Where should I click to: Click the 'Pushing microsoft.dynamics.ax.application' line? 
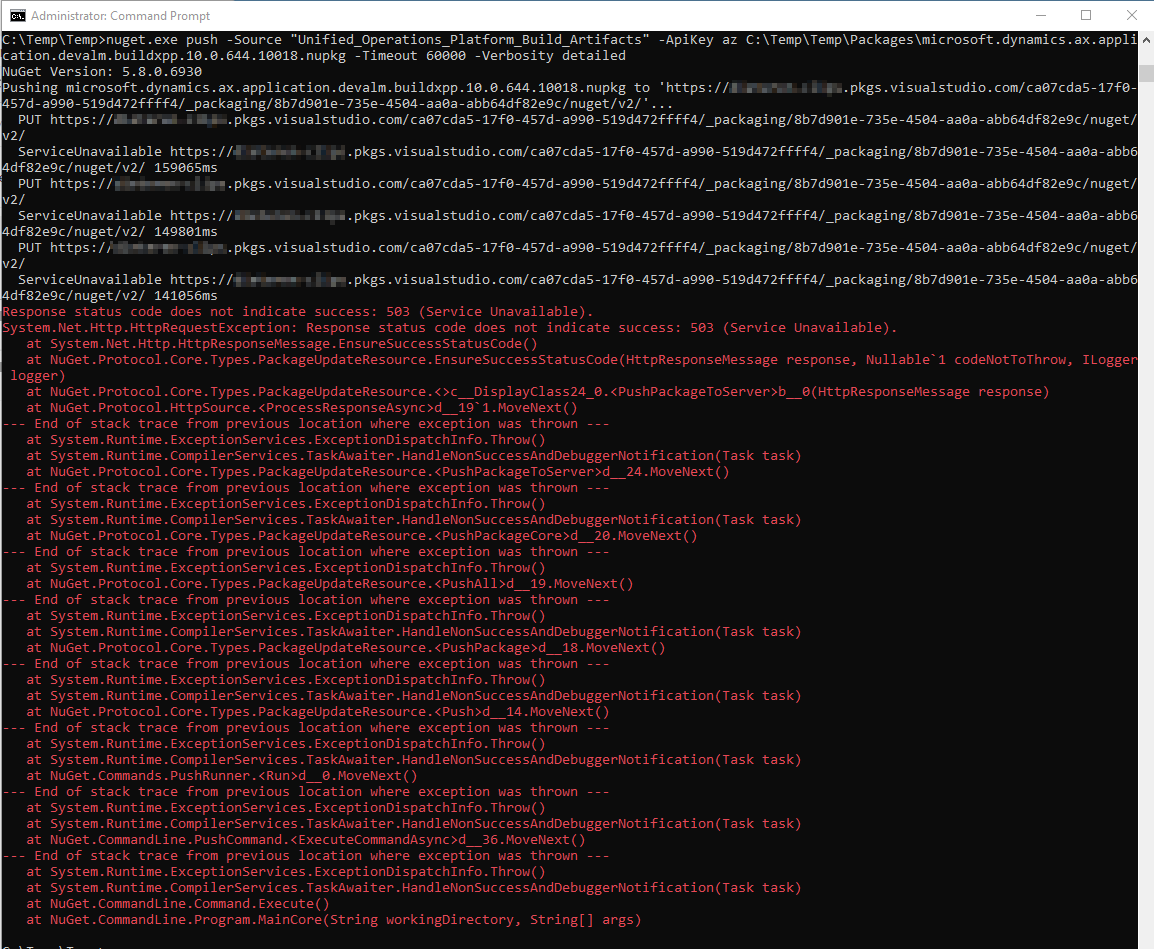[570, 88]
